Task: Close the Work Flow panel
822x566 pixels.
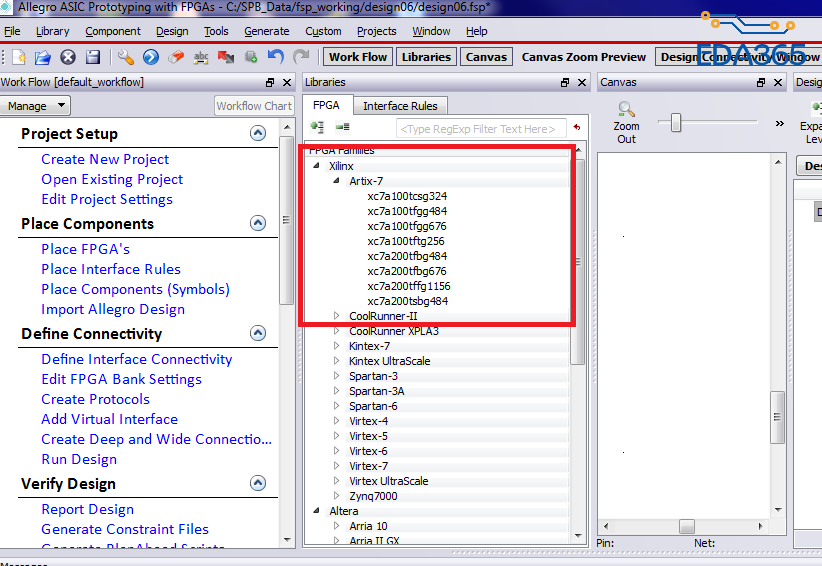Action: click(x=287, y=82)
